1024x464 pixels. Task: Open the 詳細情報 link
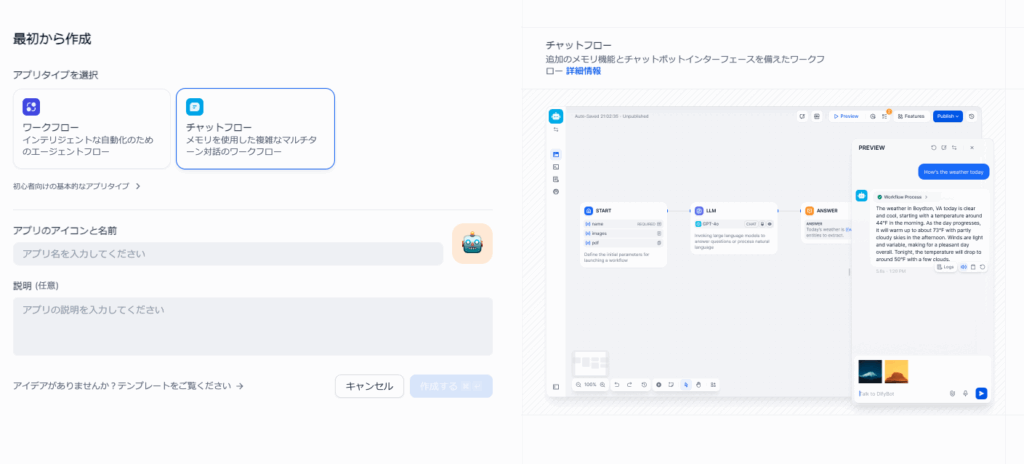pyautogui.click(x=583, y=71)
